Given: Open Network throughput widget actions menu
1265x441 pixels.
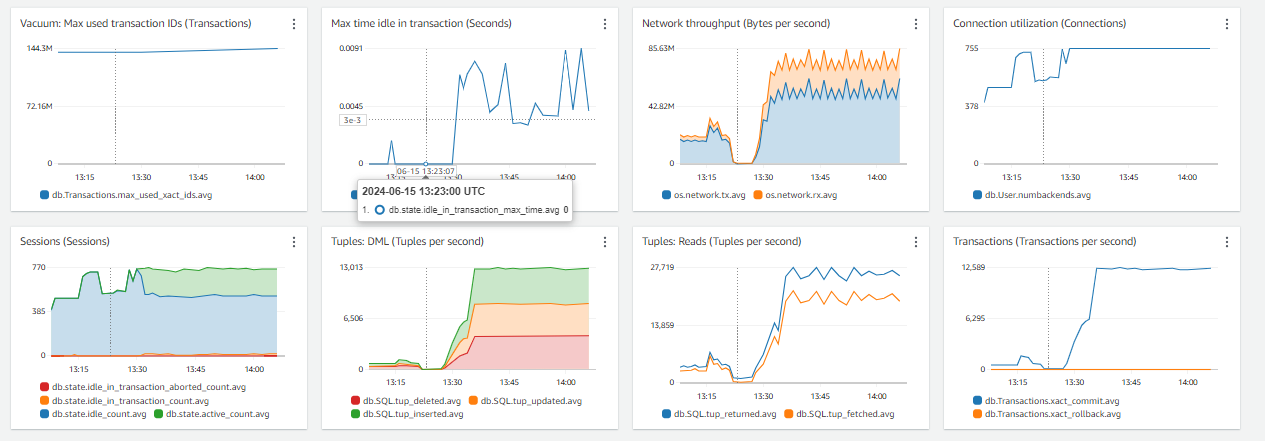Looking at the screenshot, I should click(915, 24).
